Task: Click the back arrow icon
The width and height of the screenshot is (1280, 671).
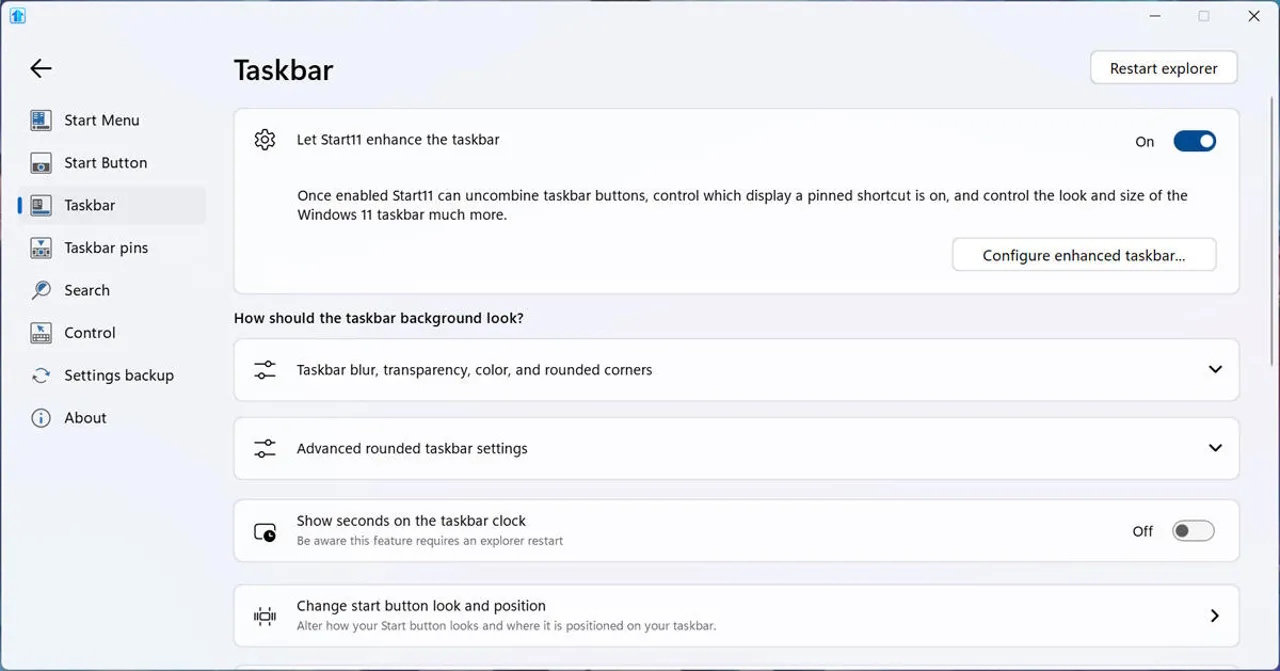Action: pos(40,68)
